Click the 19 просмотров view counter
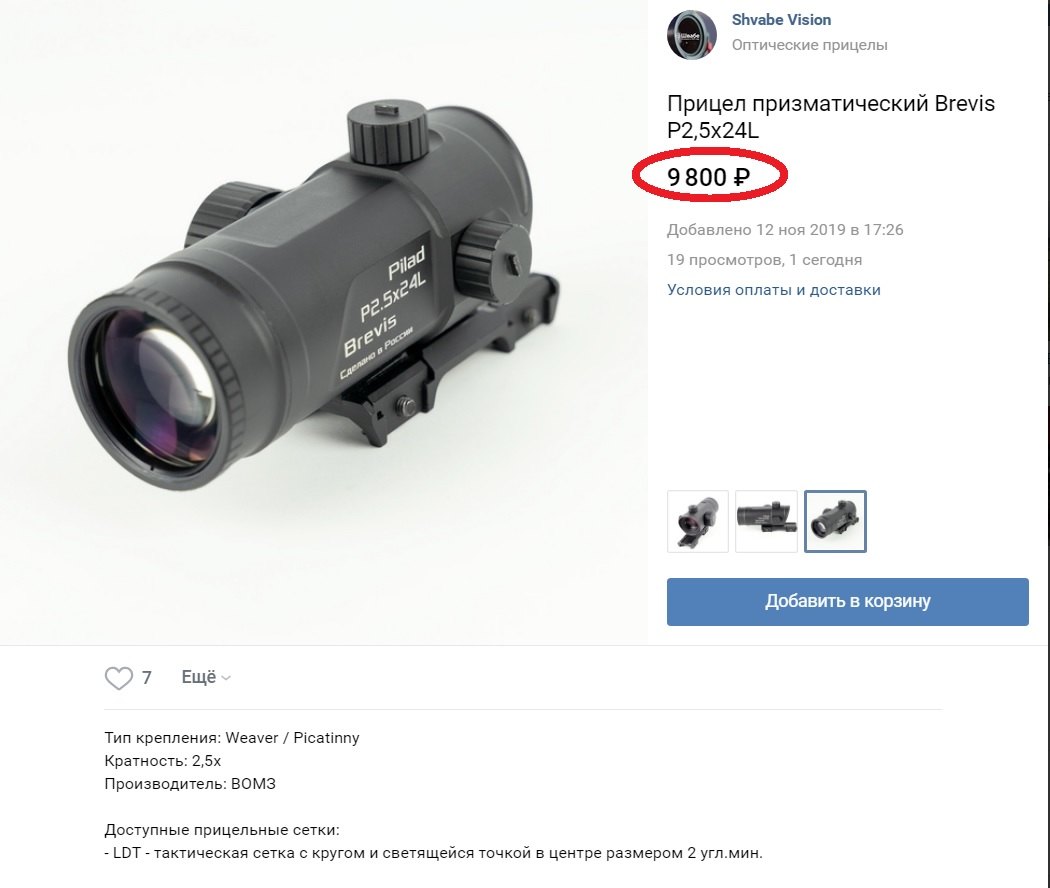 click(764, 260)
